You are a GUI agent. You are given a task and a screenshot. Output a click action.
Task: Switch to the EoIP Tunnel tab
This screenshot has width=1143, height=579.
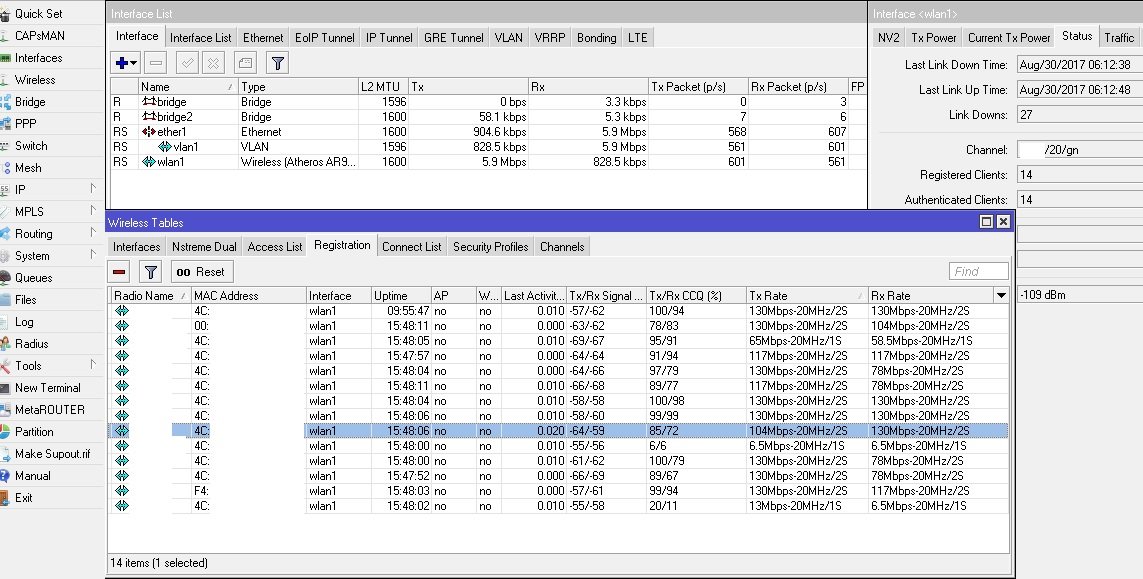pos(324,38)
